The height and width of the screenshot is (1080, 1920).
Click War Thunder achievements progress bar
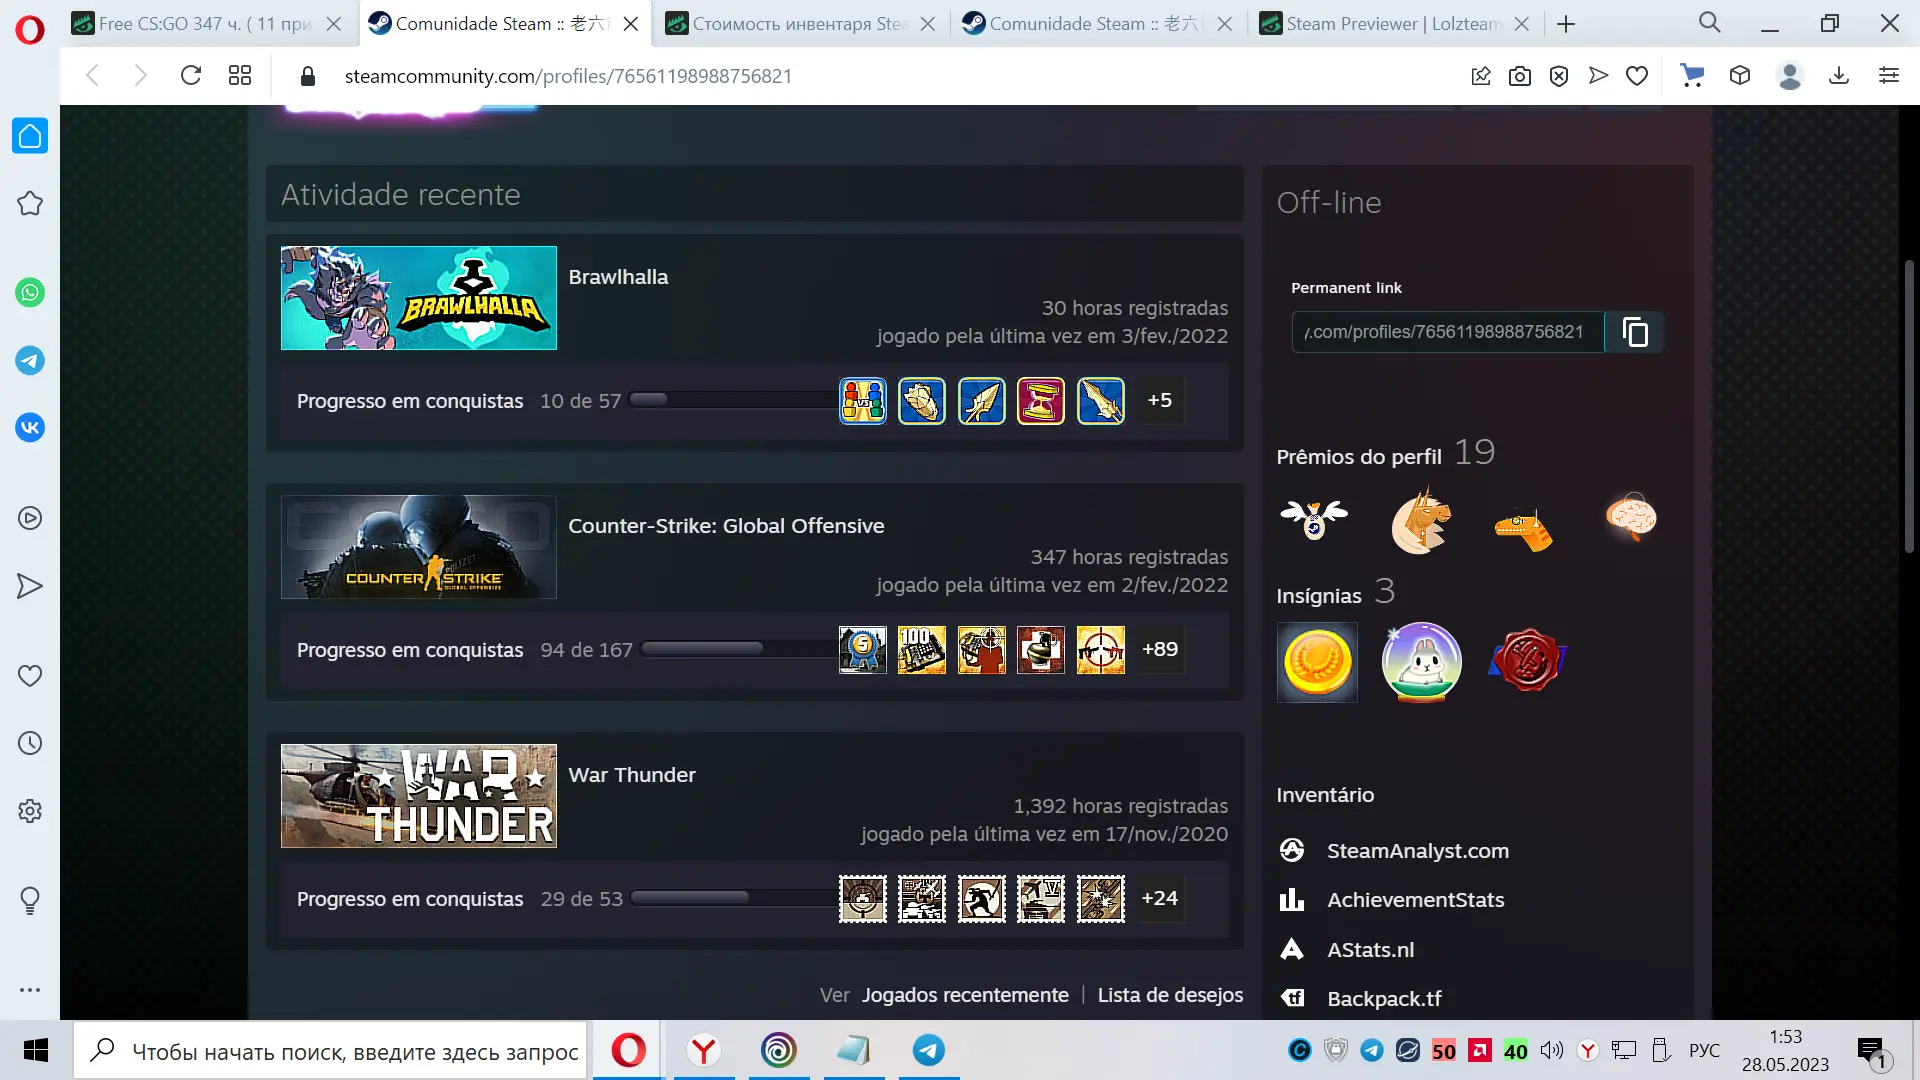[x=733, y=898]
